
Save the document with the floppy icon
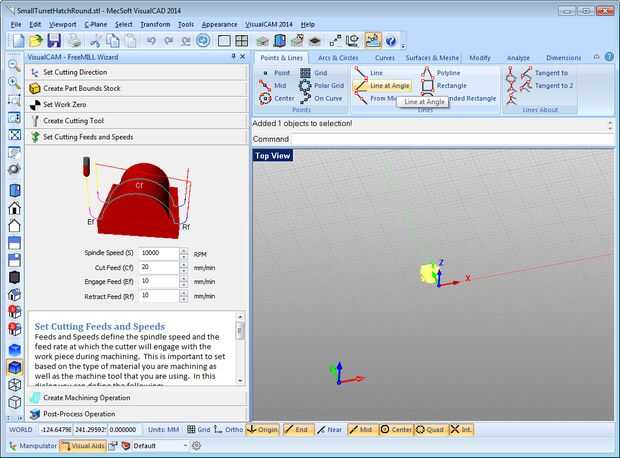pos(54,40)
